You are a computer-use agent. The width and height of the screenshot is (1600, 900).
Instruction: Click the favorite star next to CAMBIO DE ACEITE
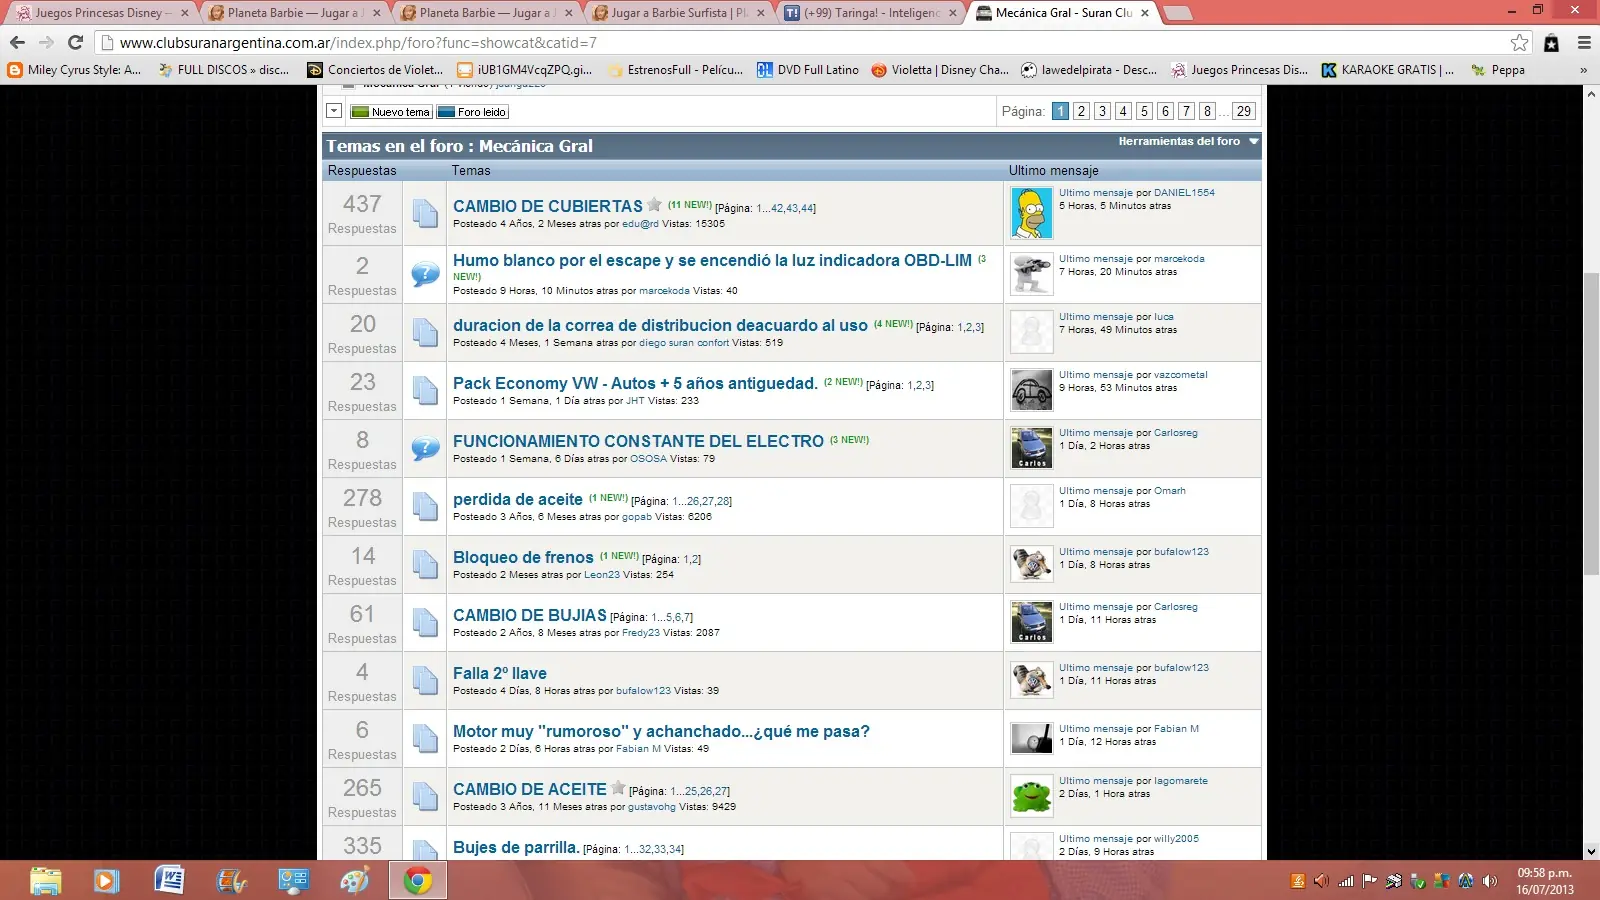pyautogui.click(x=618, y=787)
